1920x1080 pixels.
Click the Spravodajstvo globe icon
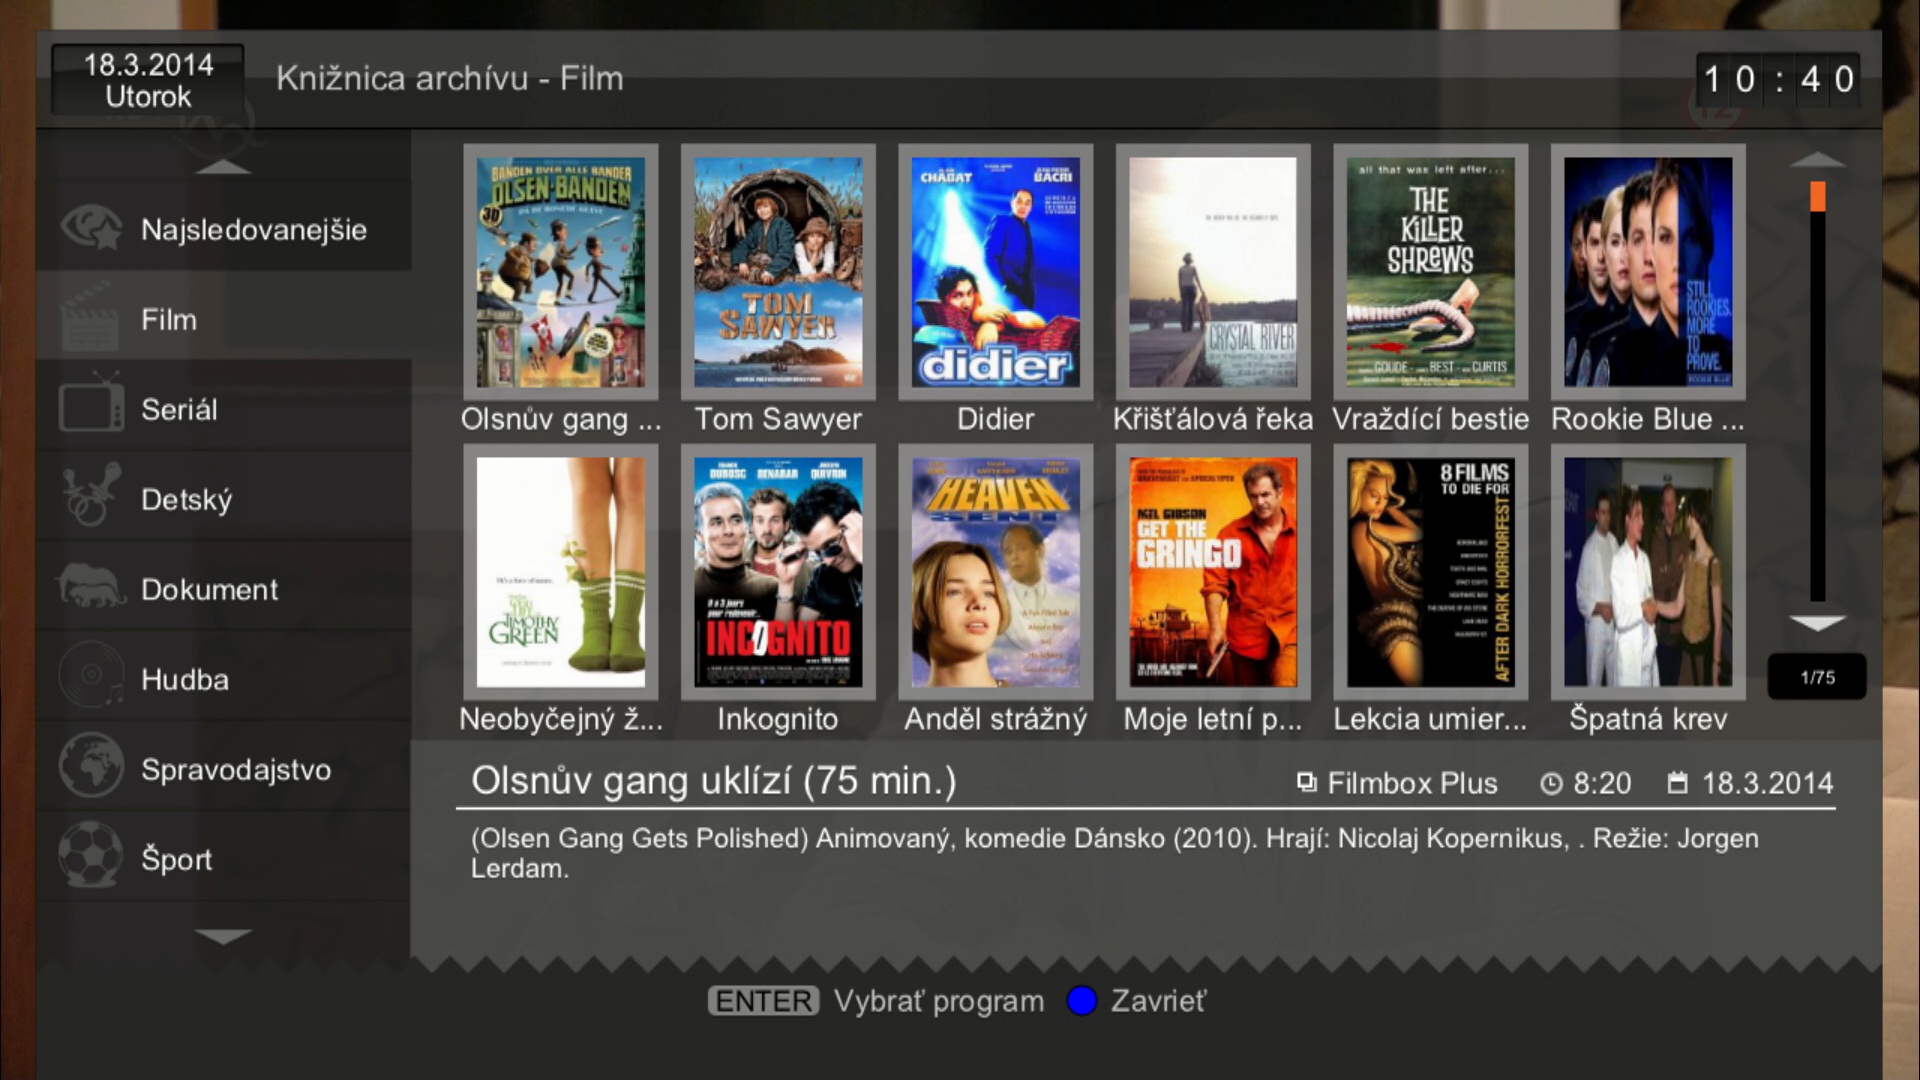tap(91, 766)
